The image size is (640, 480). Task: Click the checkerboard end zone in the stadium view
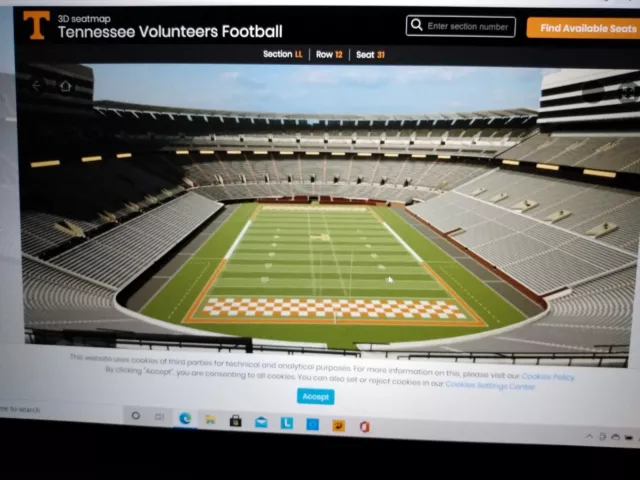(x=333, y=309)
